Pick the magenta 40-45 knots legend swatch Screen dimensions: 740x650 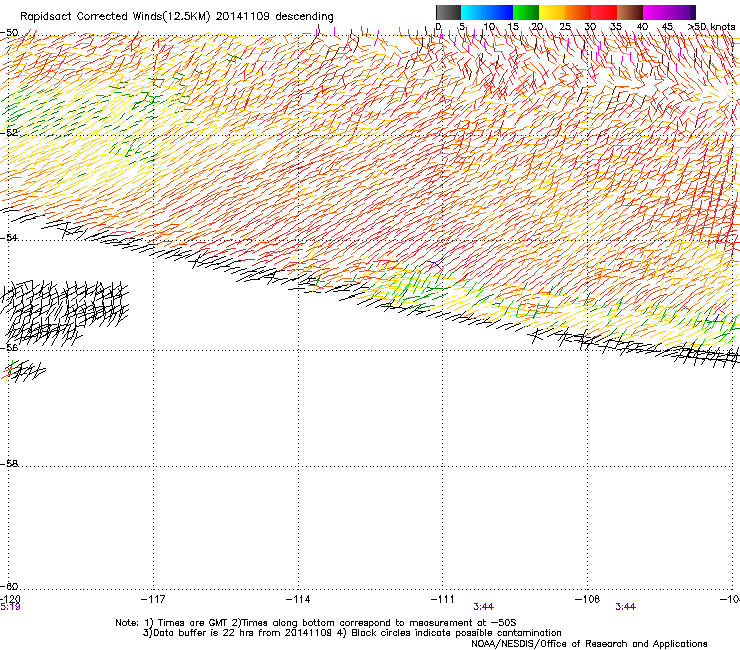[656, 12]
